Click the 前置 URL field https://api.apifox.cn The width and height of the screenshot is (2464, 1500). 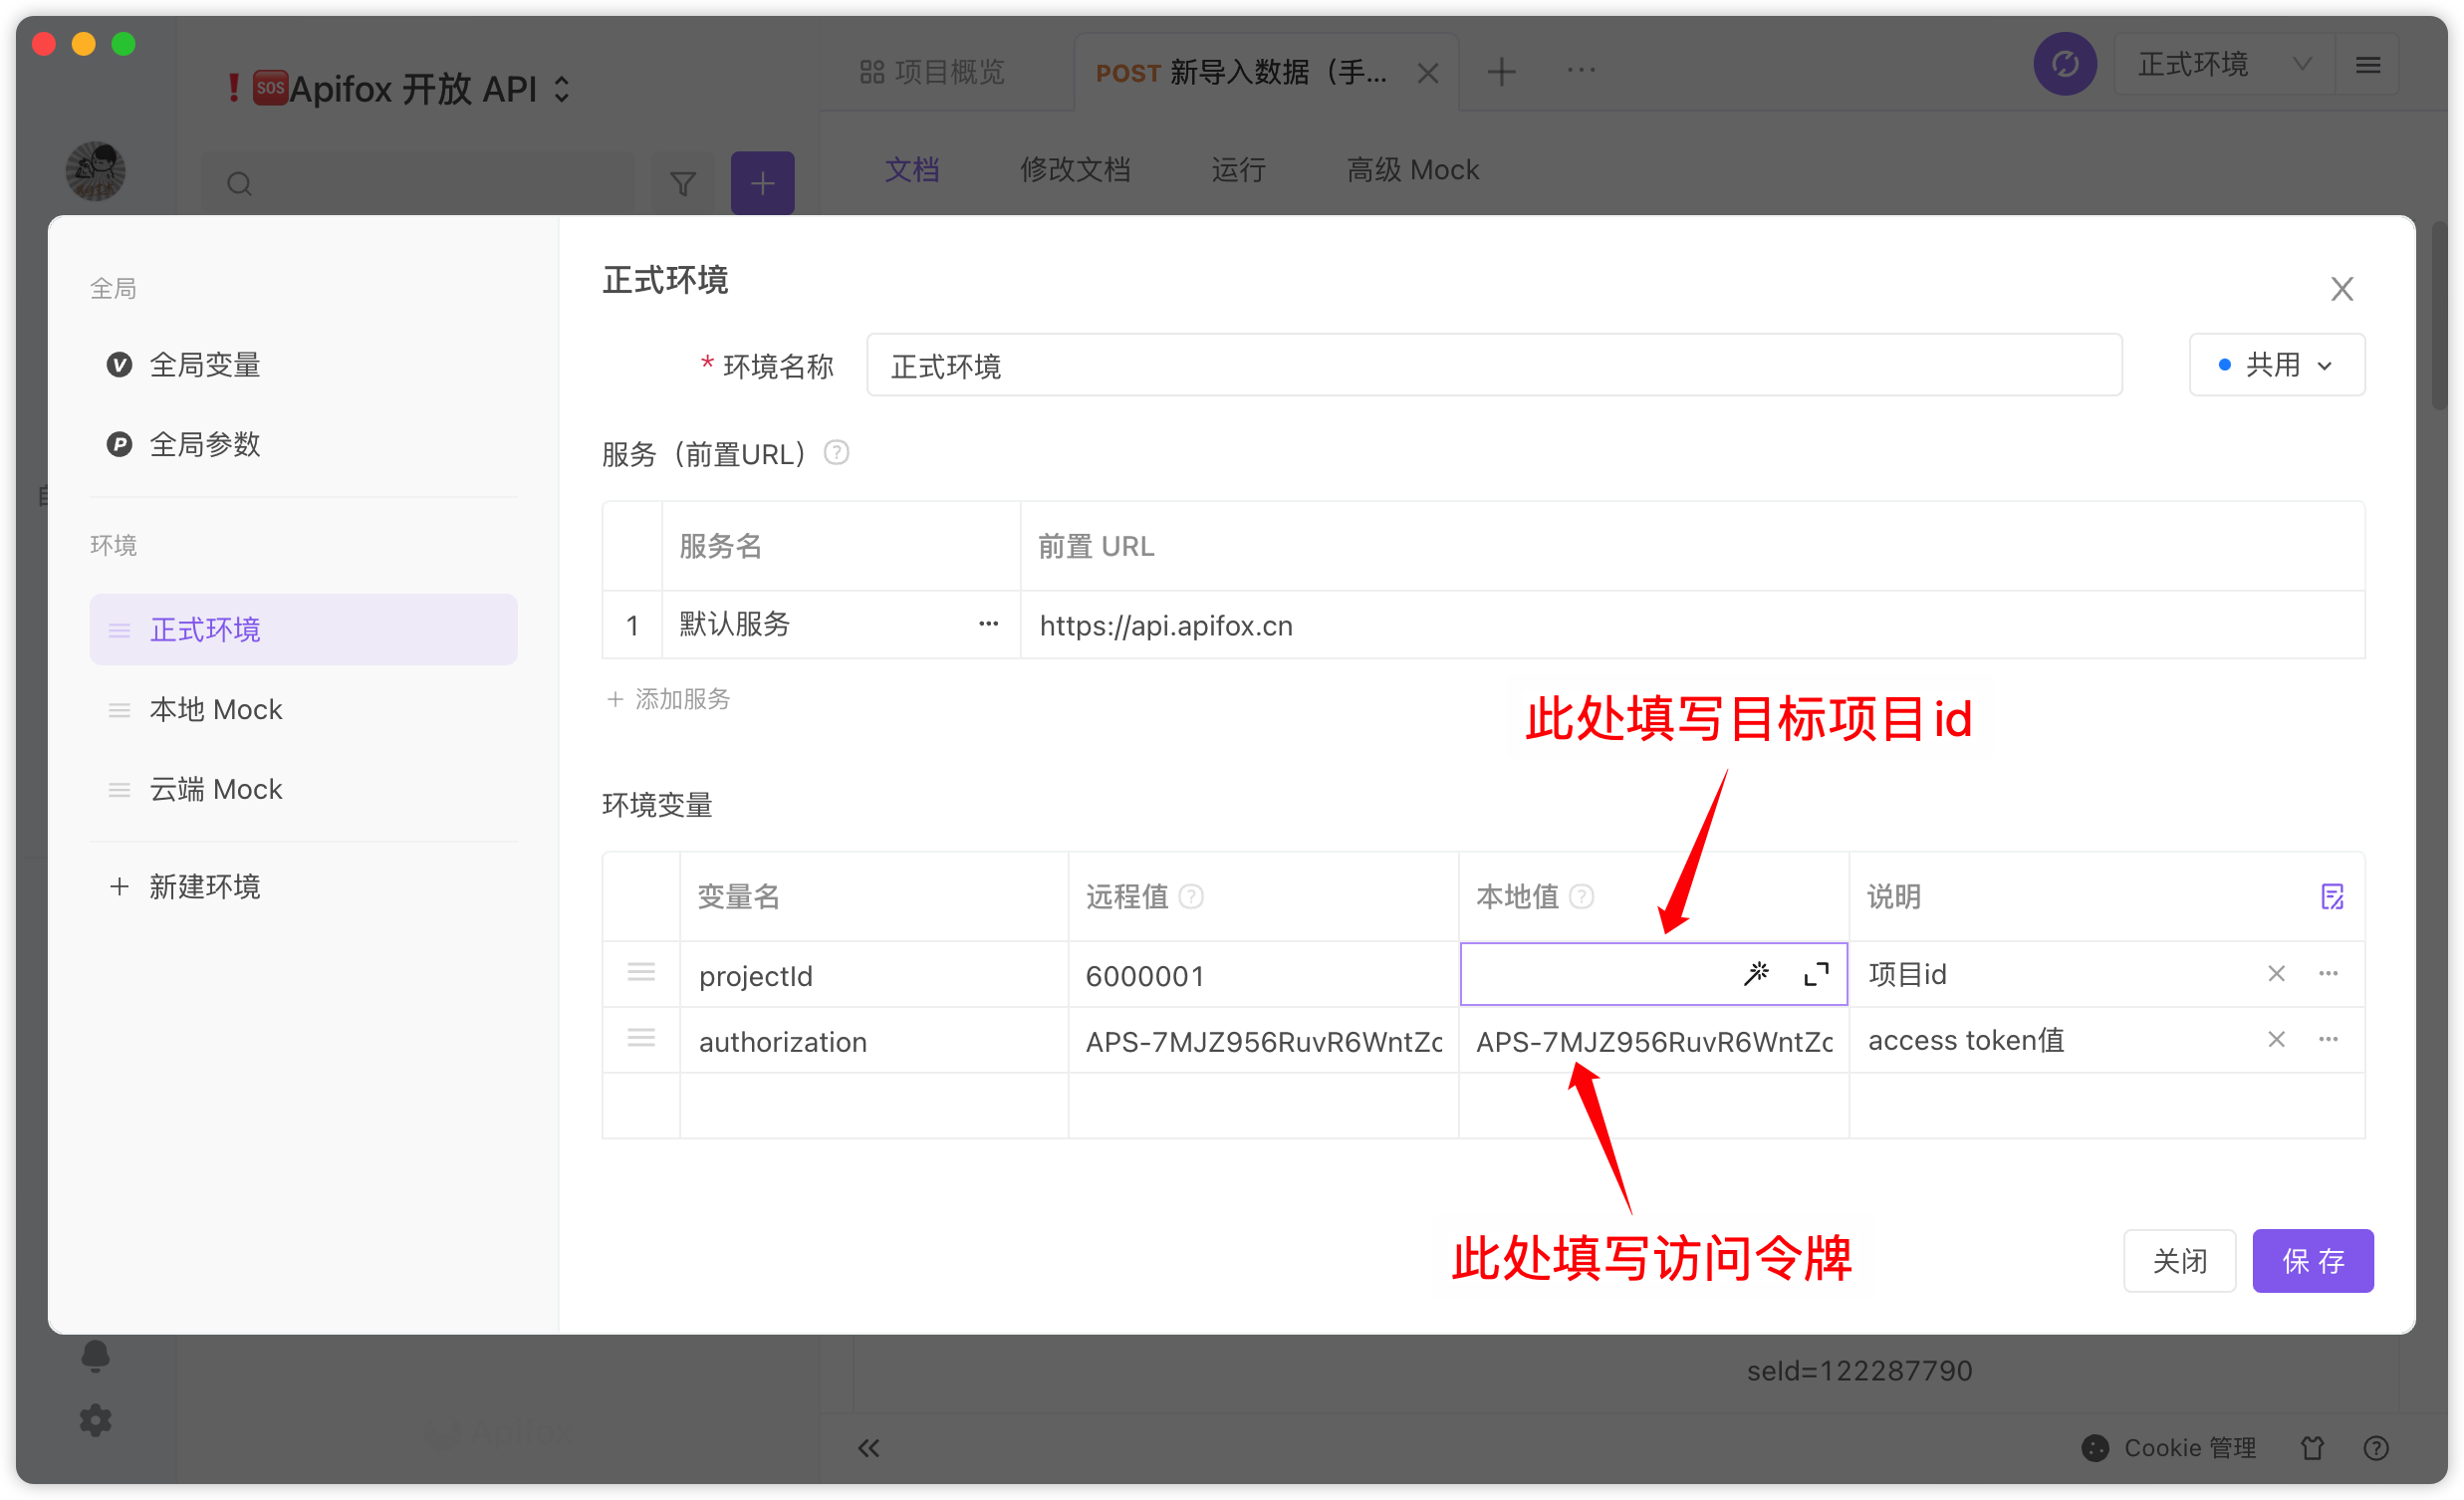coord(1692,625)
